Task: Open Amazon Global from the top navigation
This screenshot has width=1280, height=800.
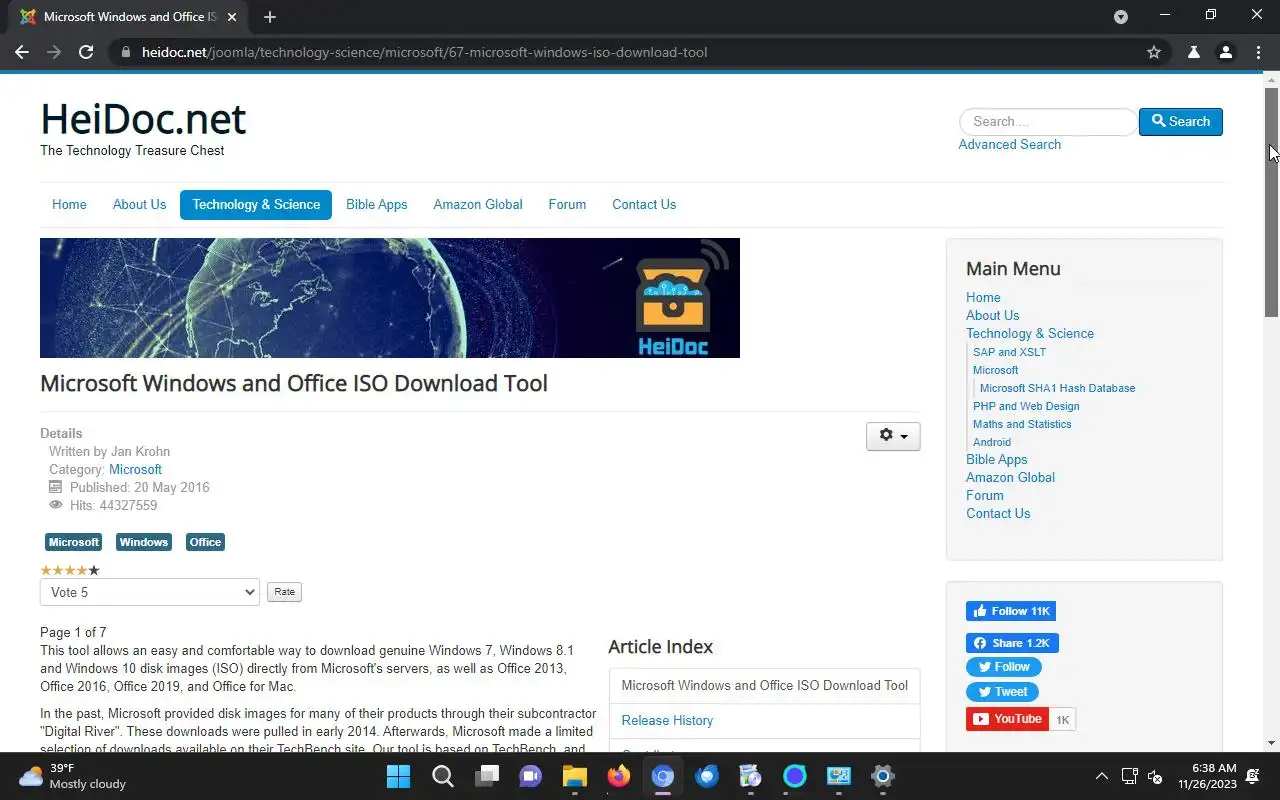Action: pos(478,204)
